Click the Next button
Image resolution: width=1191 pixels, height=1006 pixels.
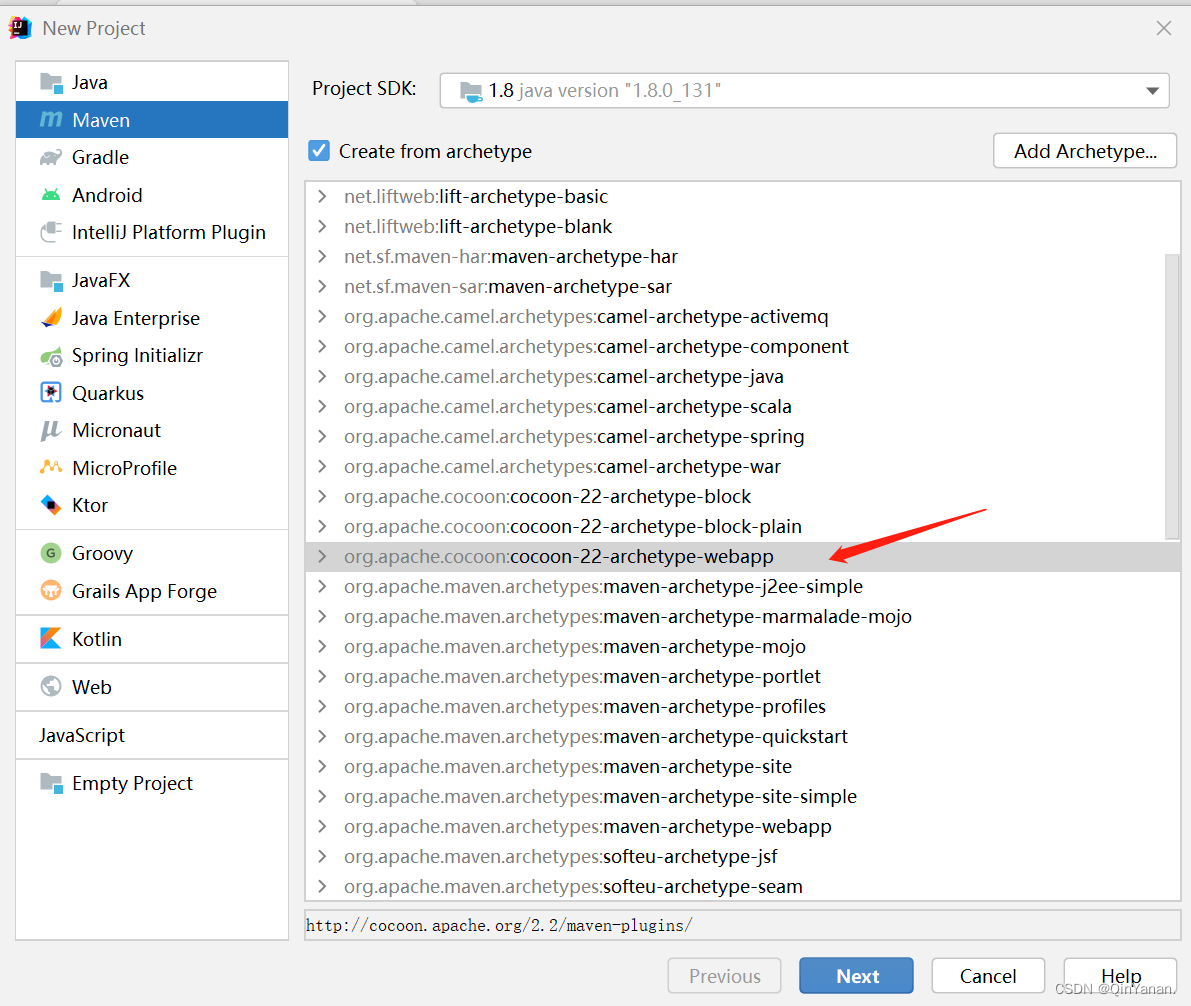coord(856,976)
